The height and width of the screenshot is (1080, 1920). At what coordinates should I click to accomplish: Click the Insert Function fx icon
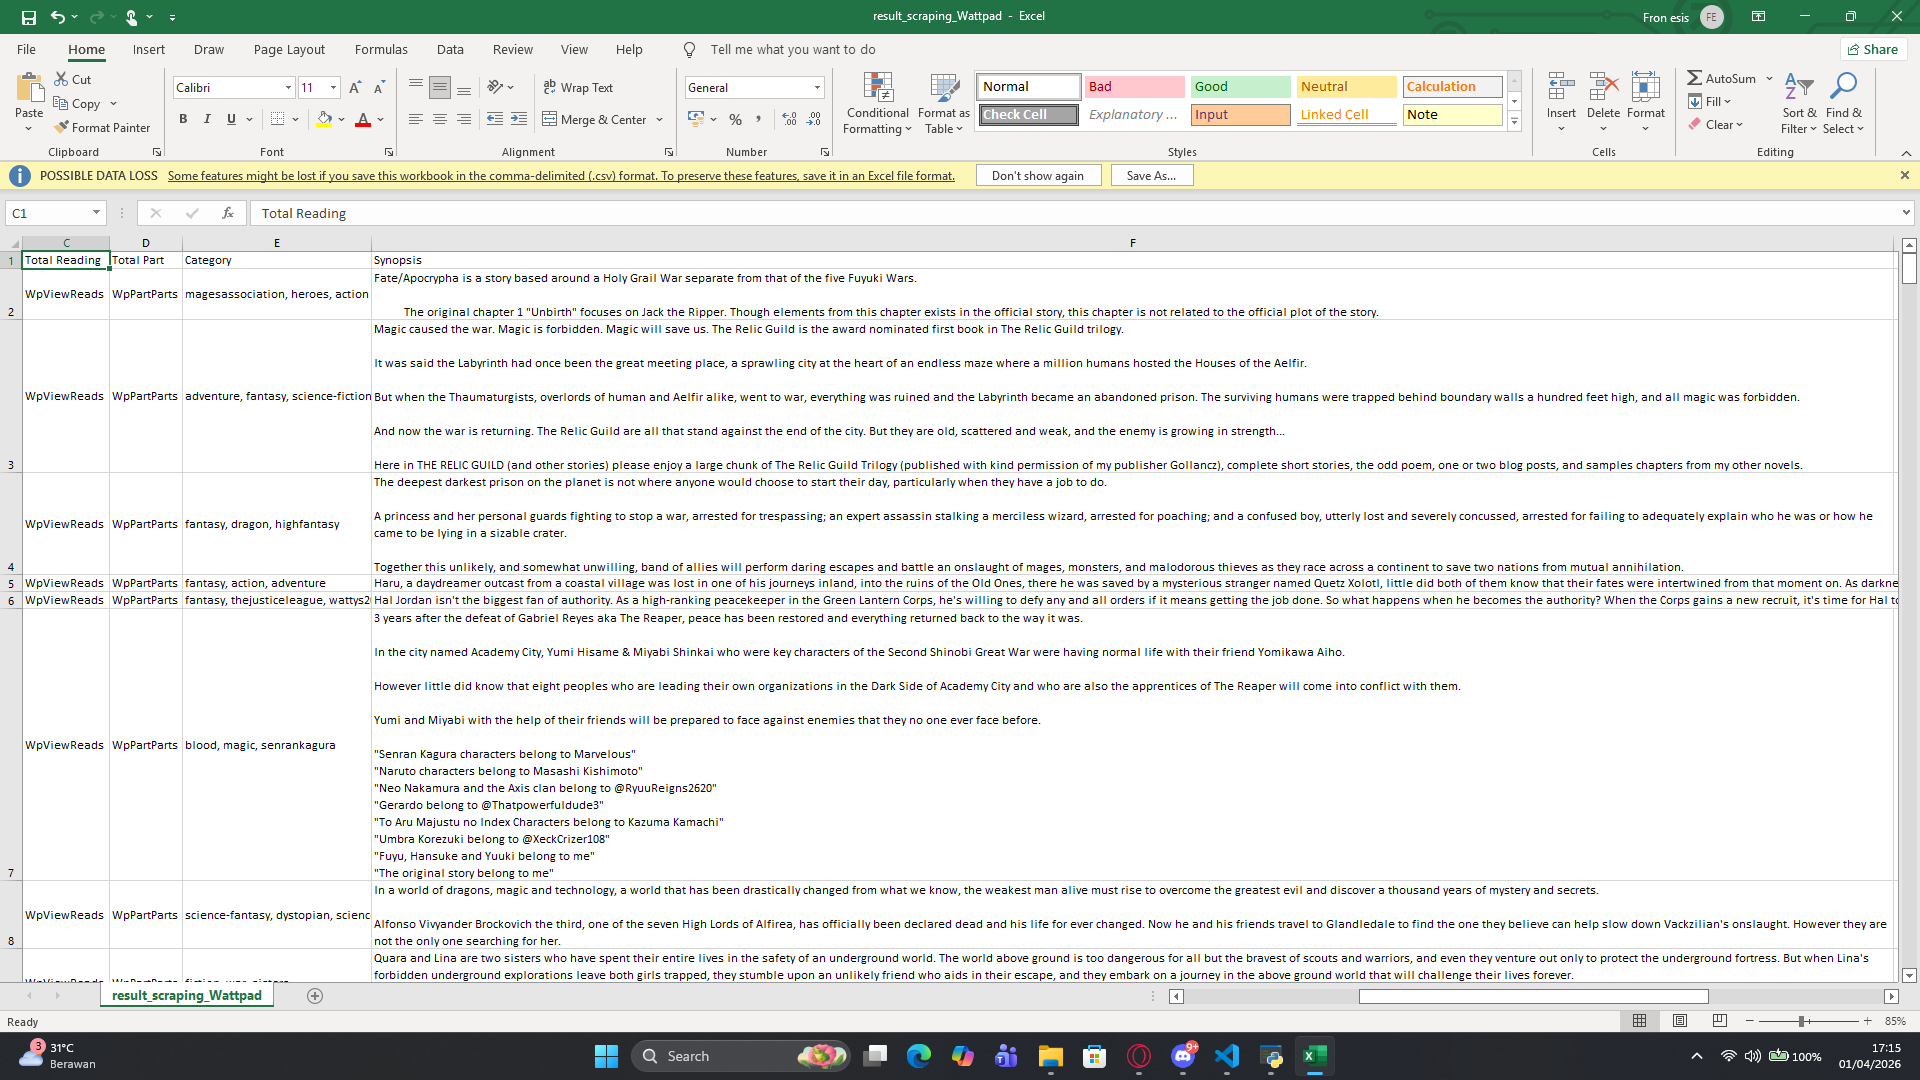[x=227, y=213]
